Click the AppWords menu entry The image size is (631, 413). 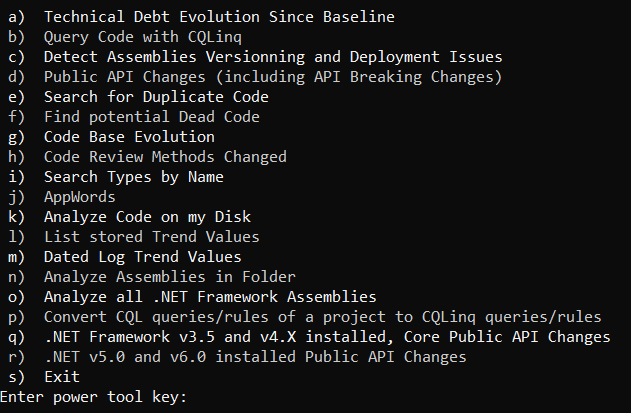[79, 197]
